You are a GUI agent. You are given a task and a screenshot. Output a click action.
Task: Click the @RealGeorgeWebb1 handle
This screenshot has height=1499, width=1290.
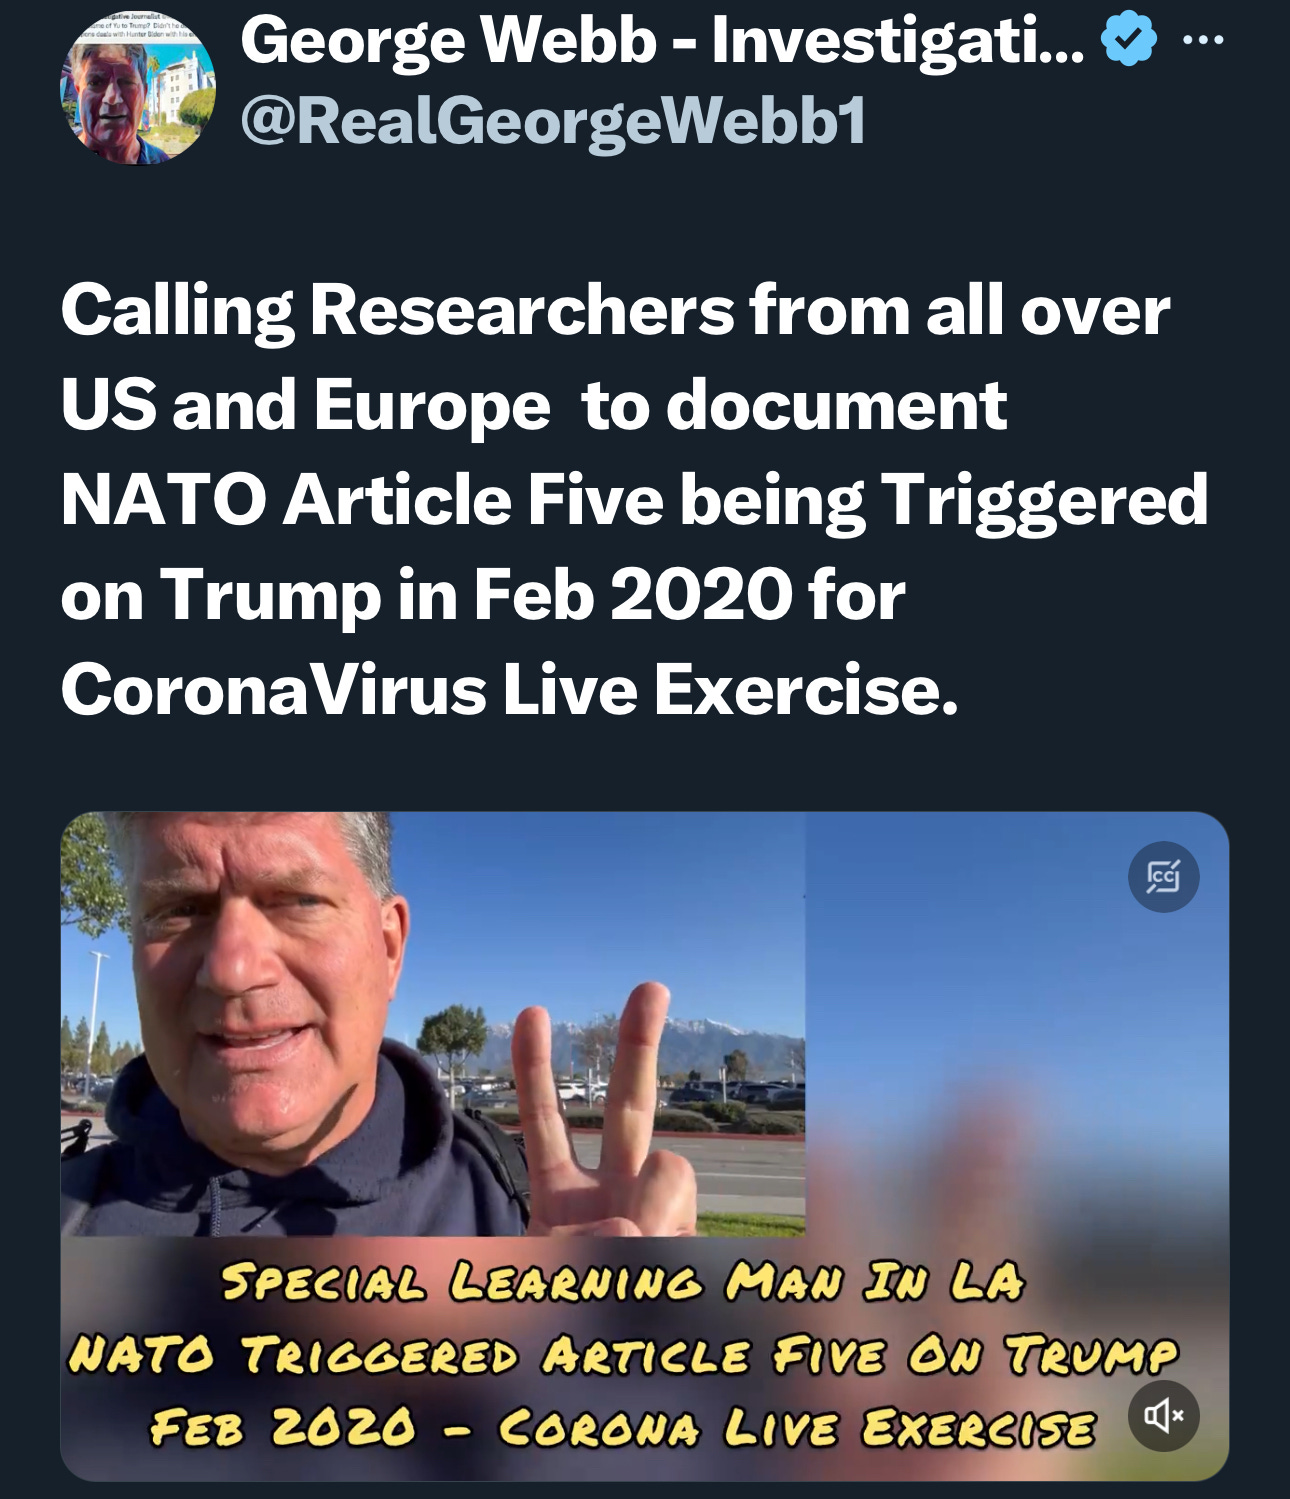click(x=553, y=122)
